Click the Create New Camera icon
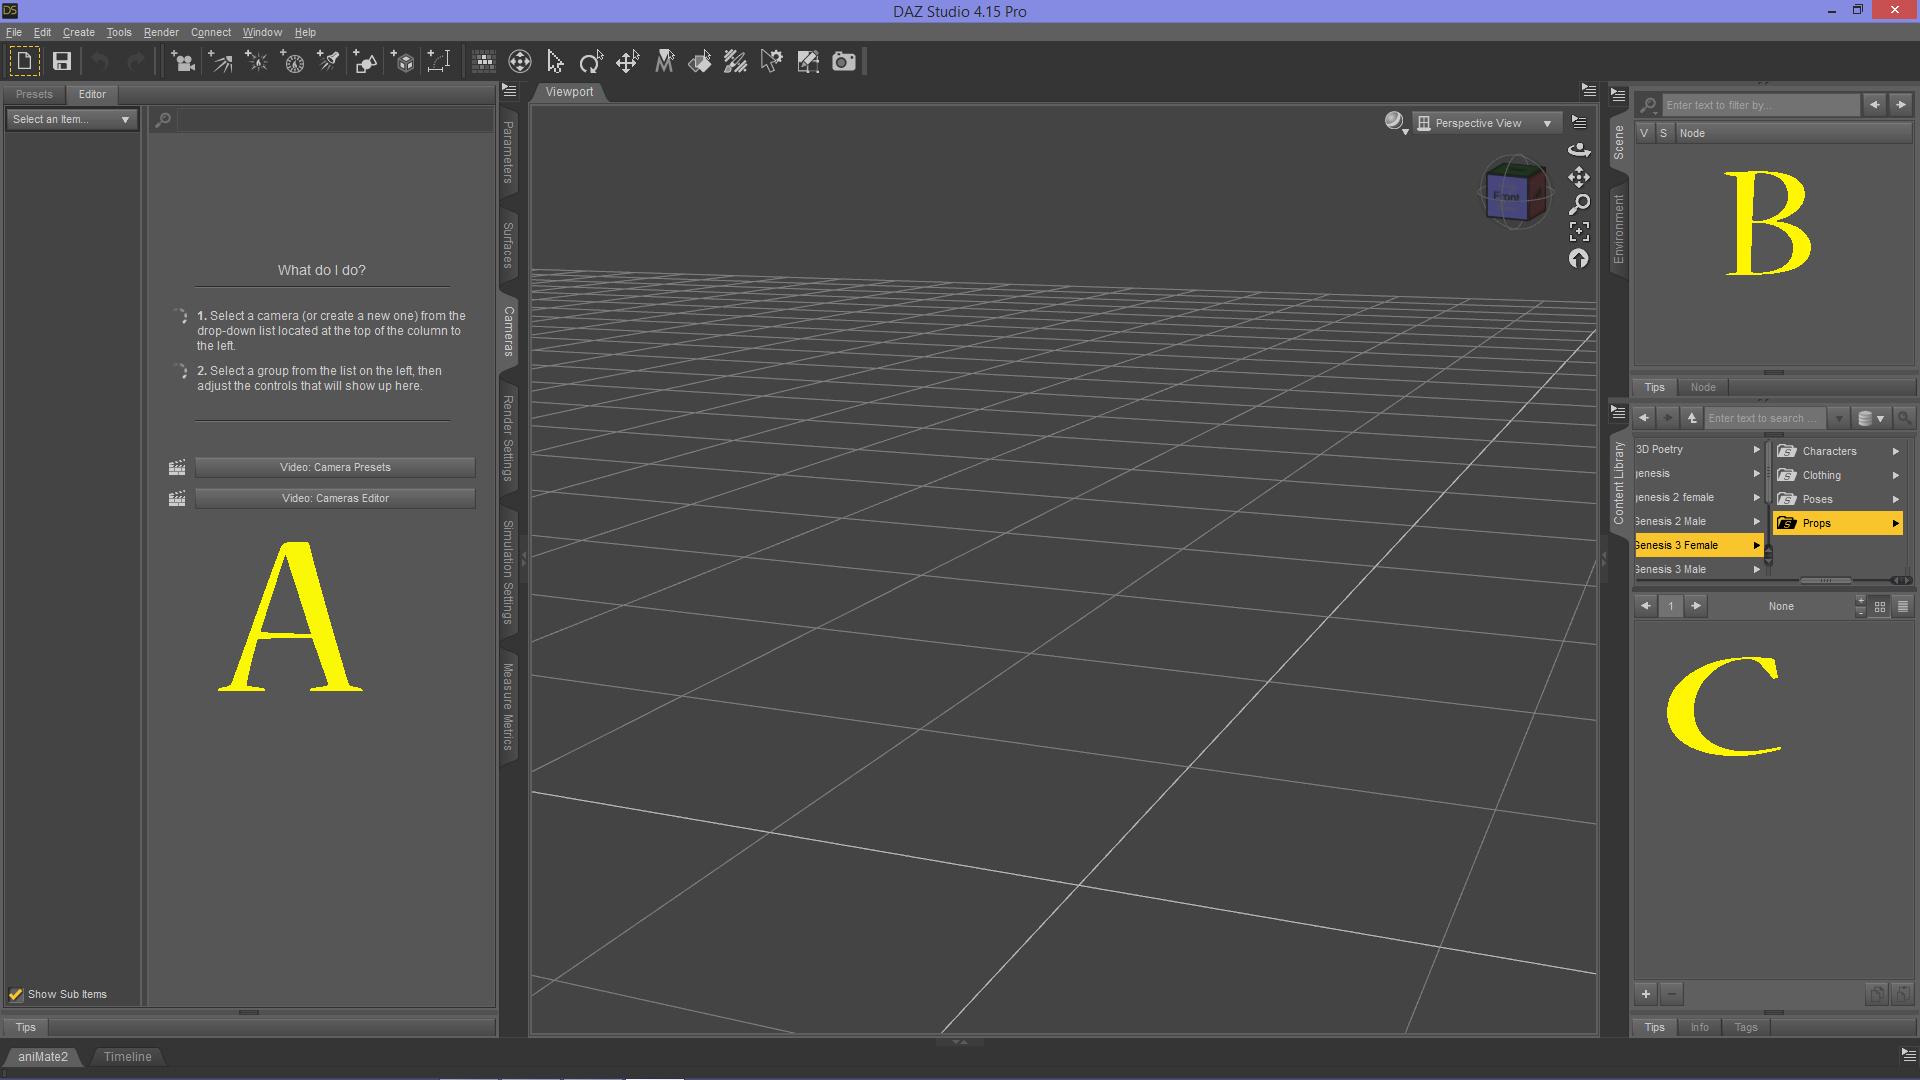 (x=183, y=62)
